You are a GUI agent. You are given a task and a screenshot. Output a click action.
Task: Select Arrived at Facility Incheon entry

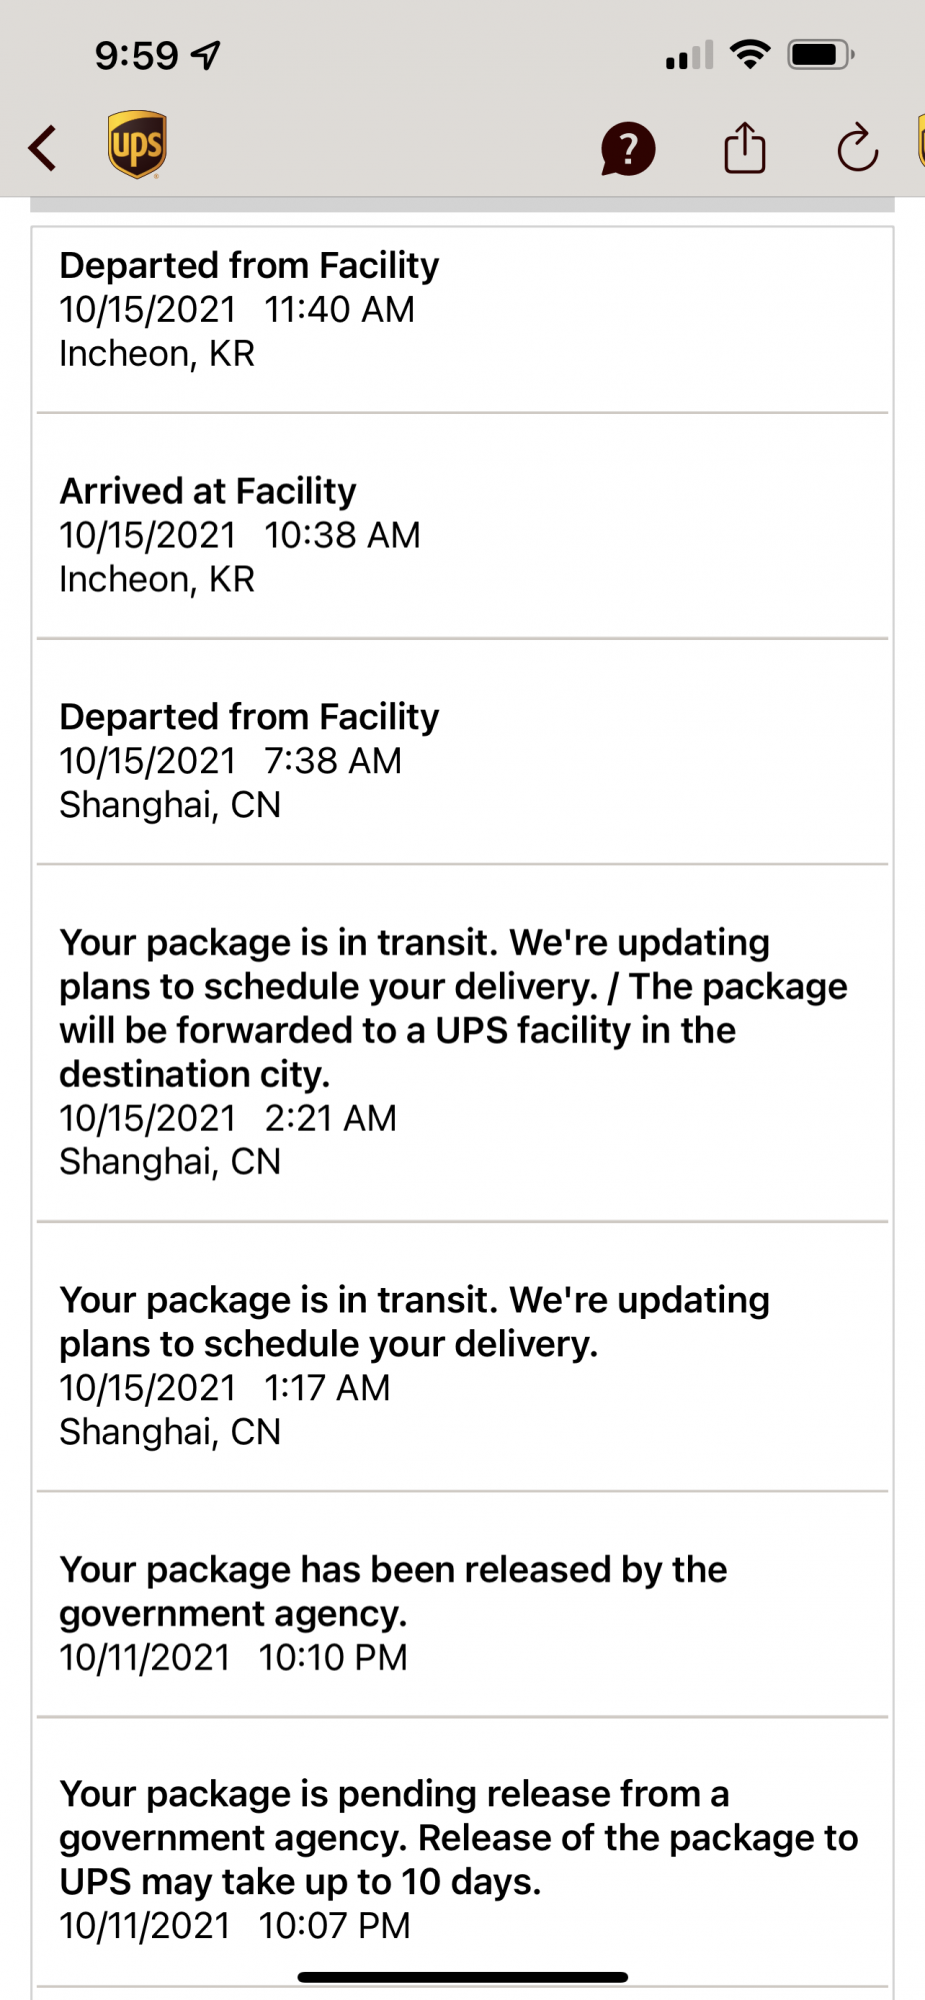(x=462, y=535)
